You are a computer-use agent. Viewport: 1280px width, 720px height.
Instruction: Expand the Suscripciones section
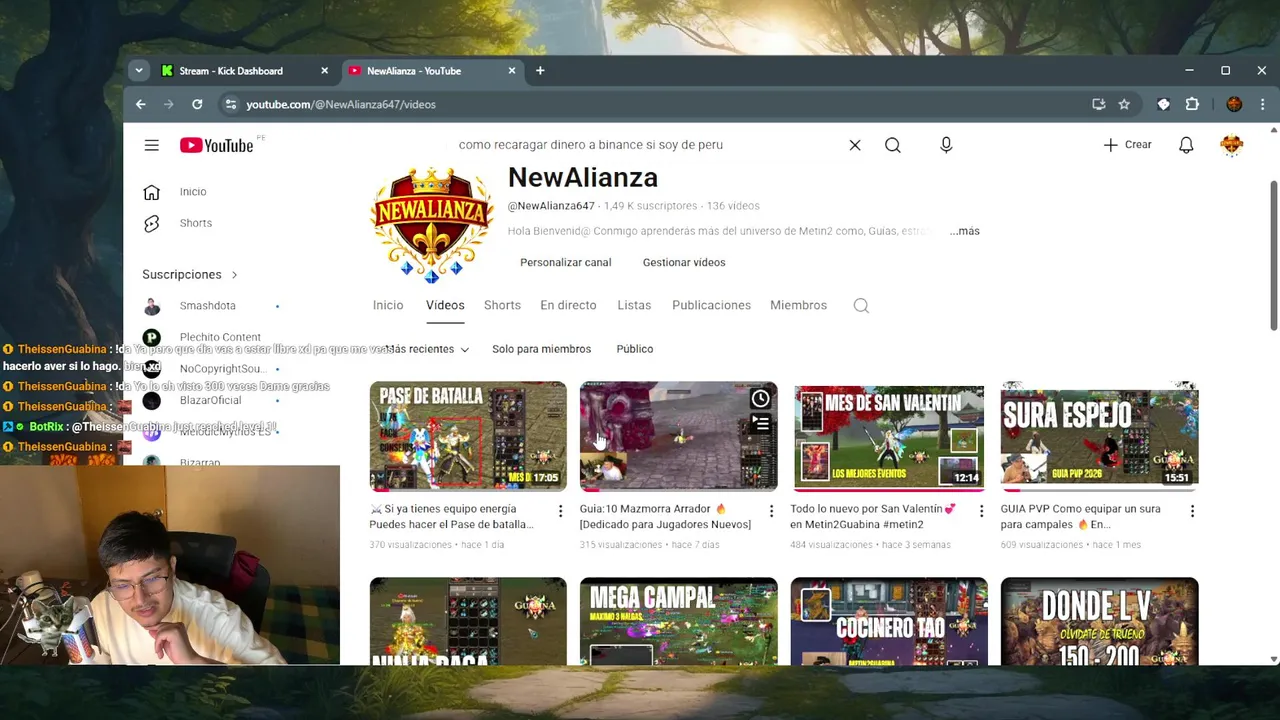[x=190, y=274]
